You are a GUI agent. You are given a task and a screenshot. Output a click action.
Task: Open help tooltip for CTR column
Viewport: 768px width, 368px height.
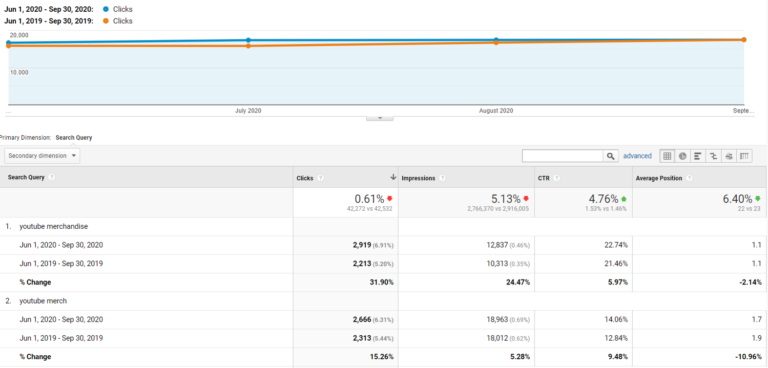556,178
